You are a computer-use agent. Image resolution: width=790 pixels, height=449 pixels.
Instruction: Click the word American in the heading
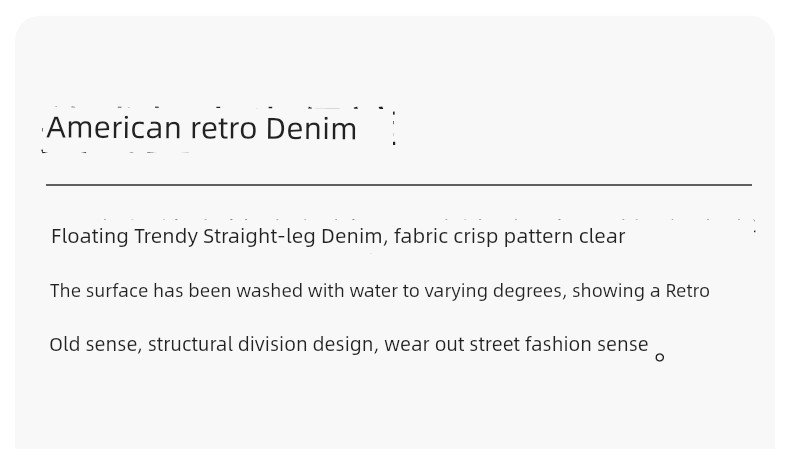(114, 128)
